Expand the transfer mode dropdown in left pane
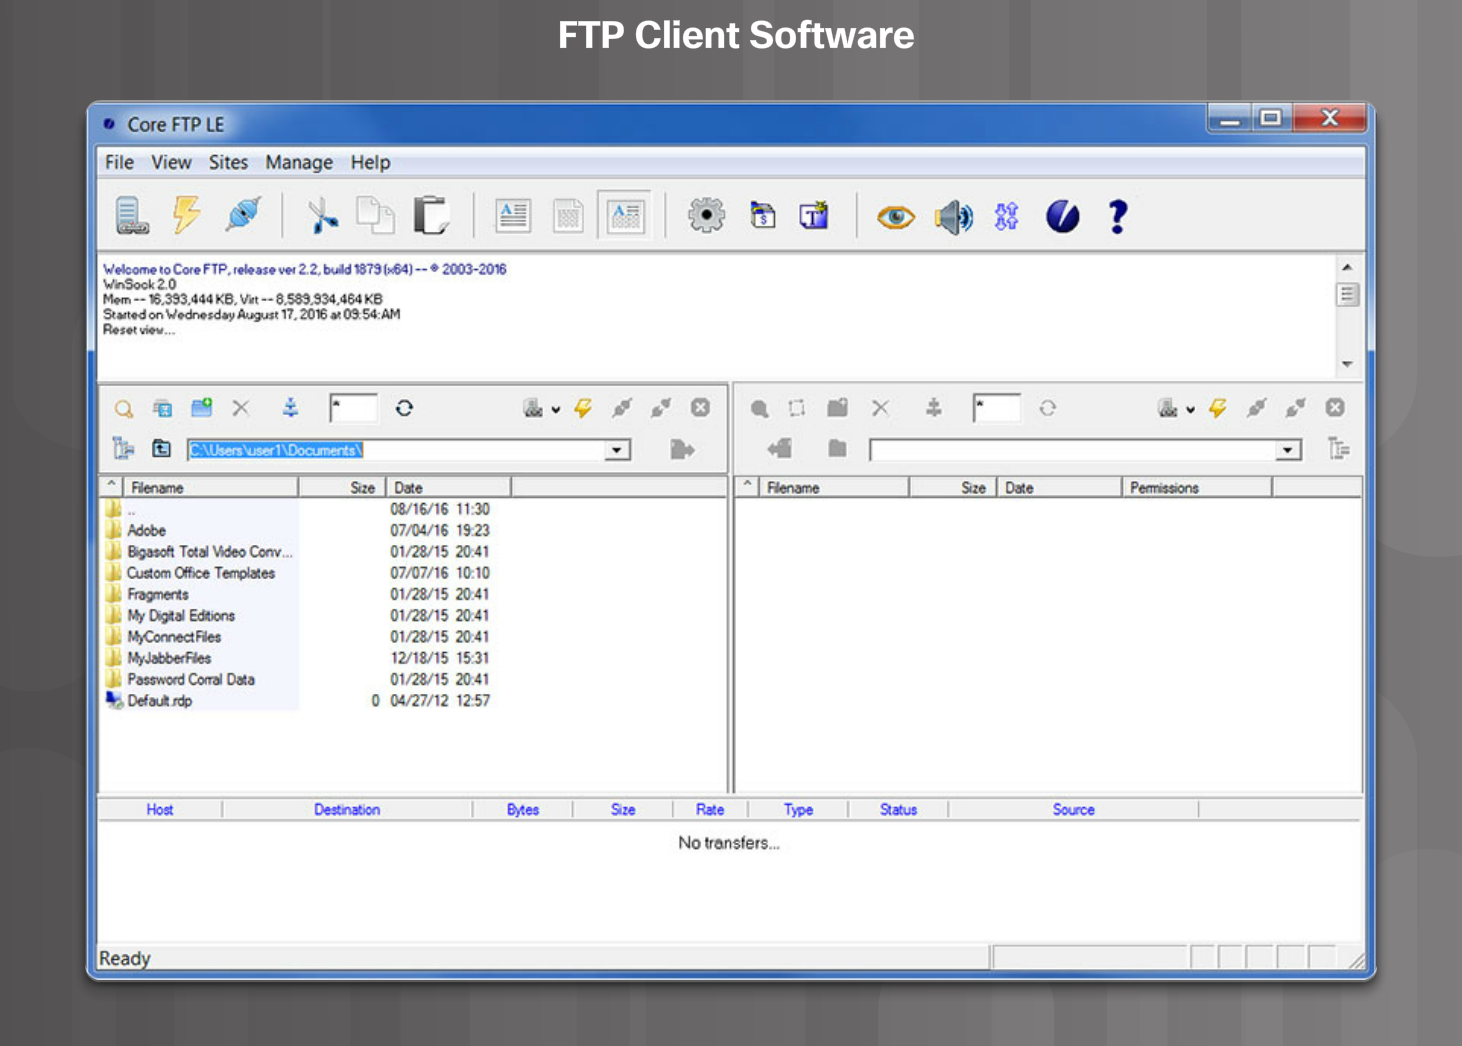1462x1046 pixels. [555, 409]
